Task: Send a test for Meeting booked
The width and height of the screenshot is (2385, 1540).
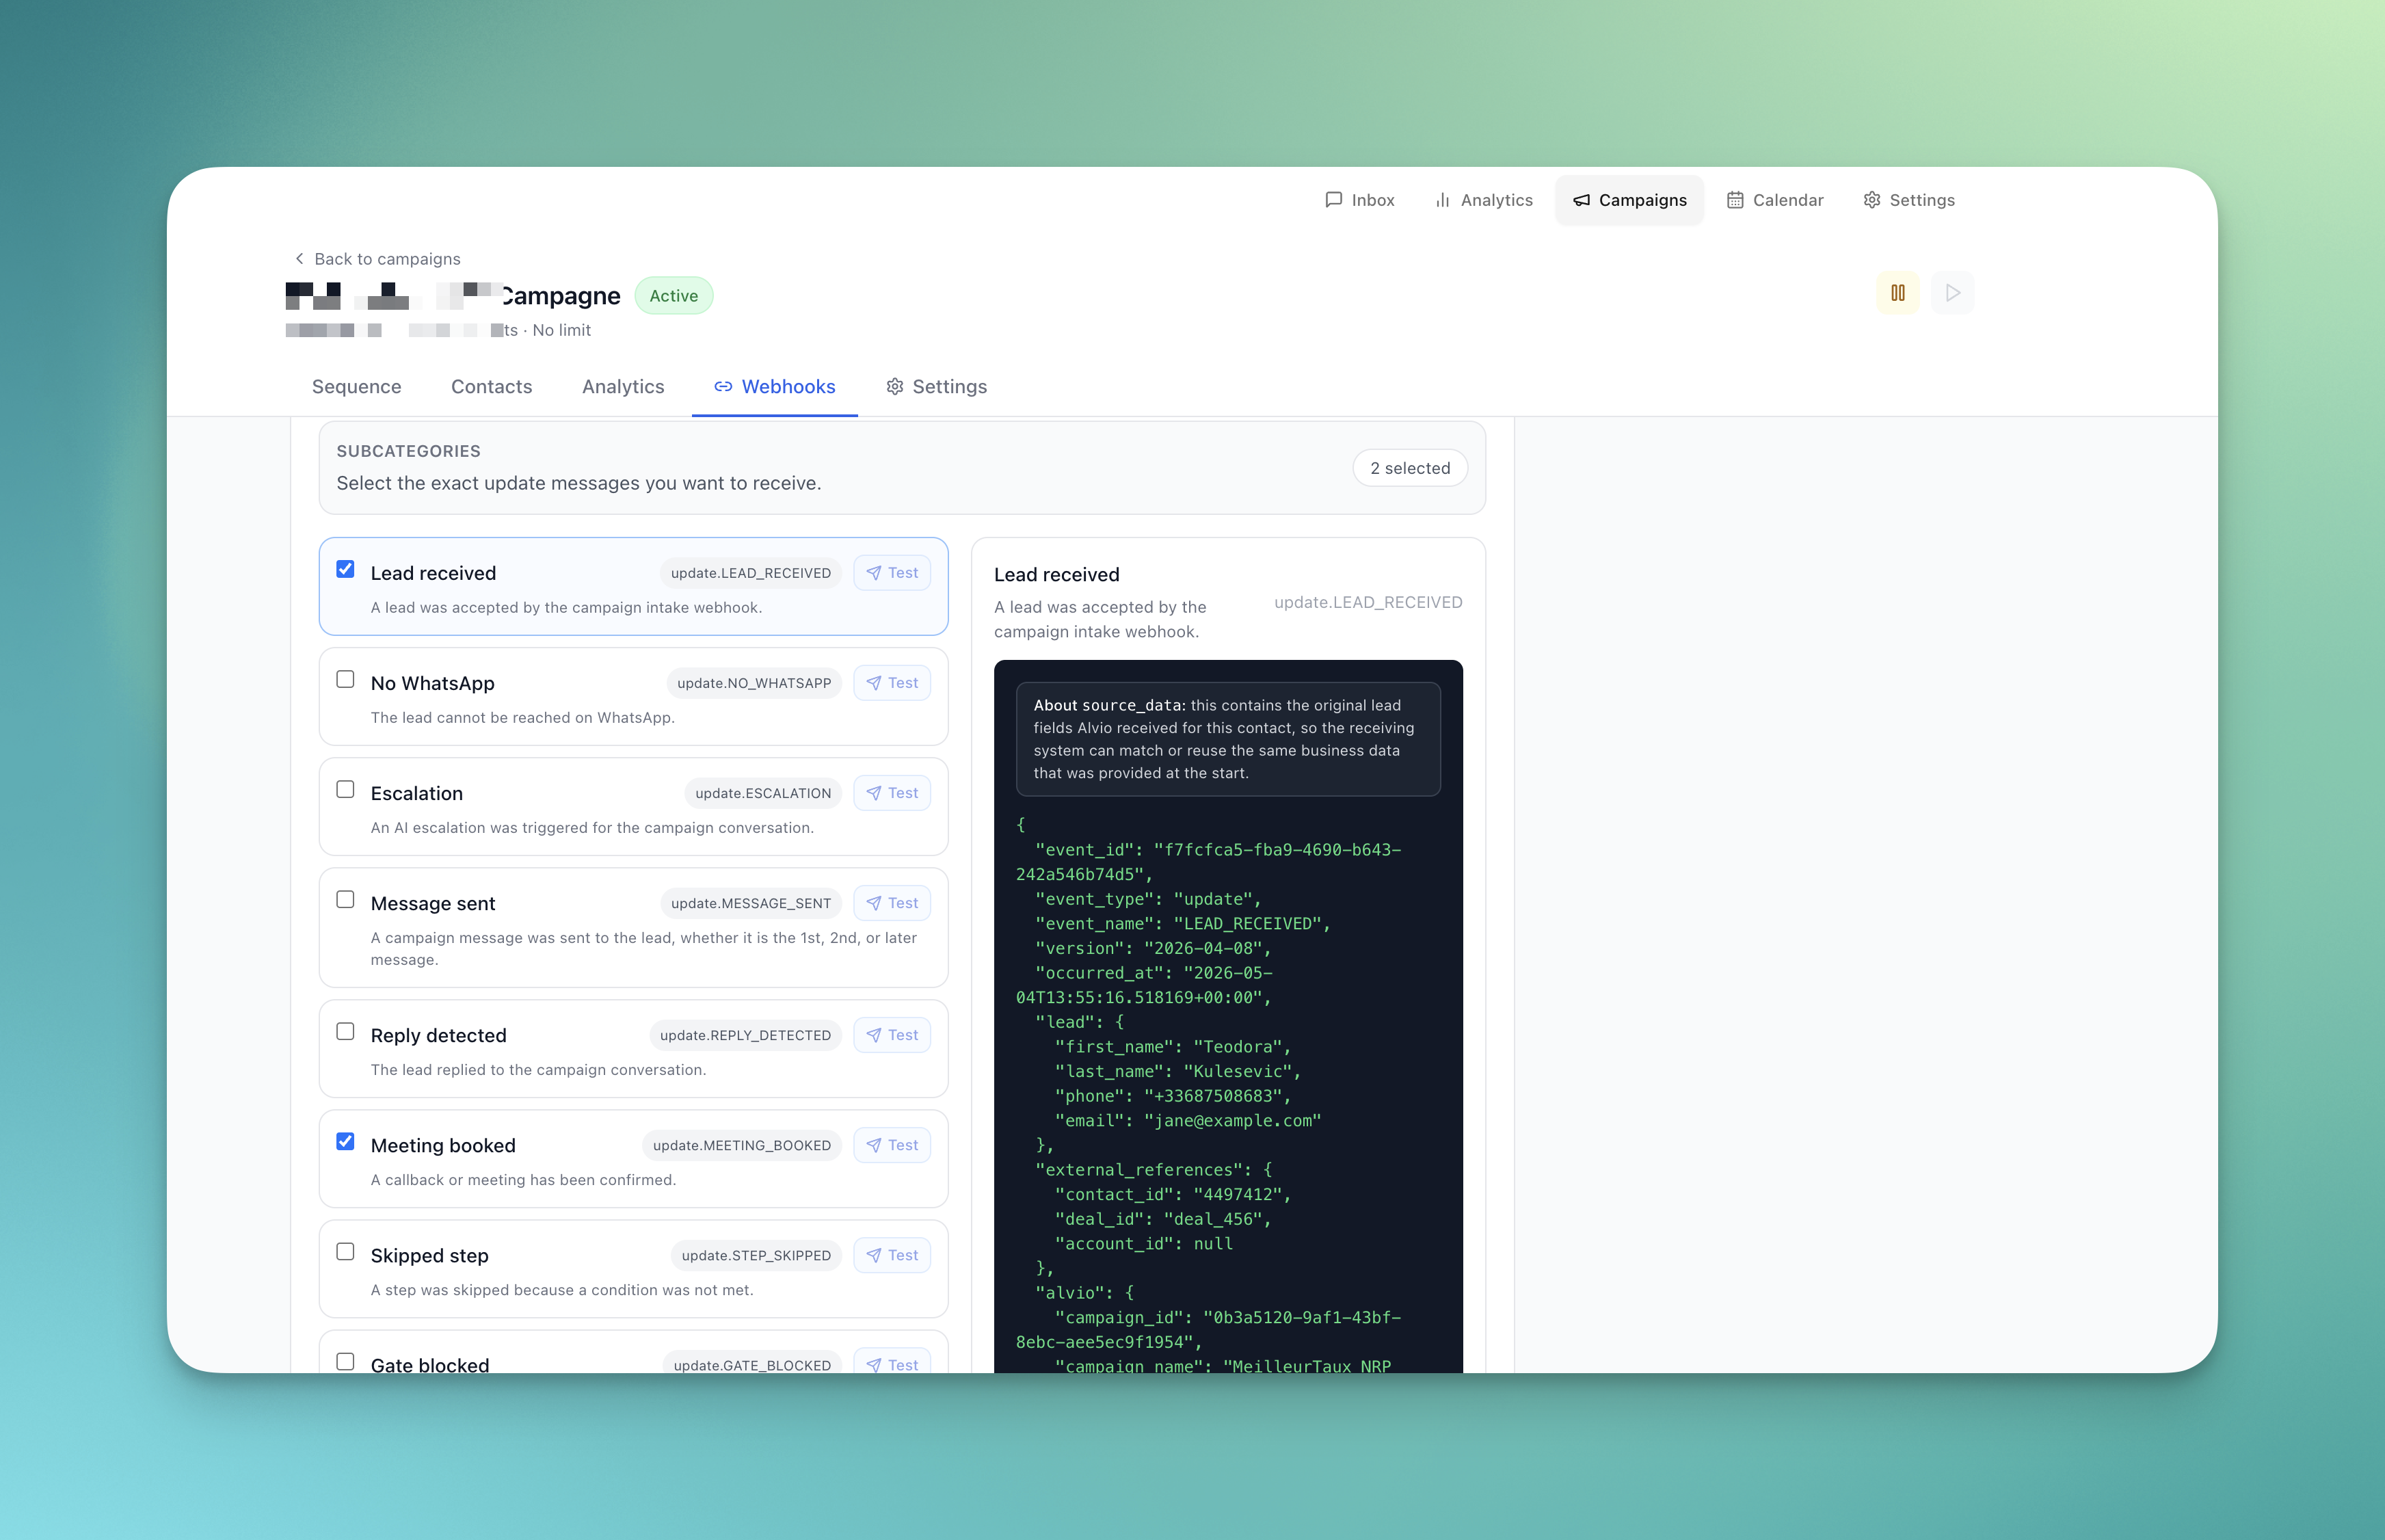Action: pyautogui.click(x=892, y=1145)
